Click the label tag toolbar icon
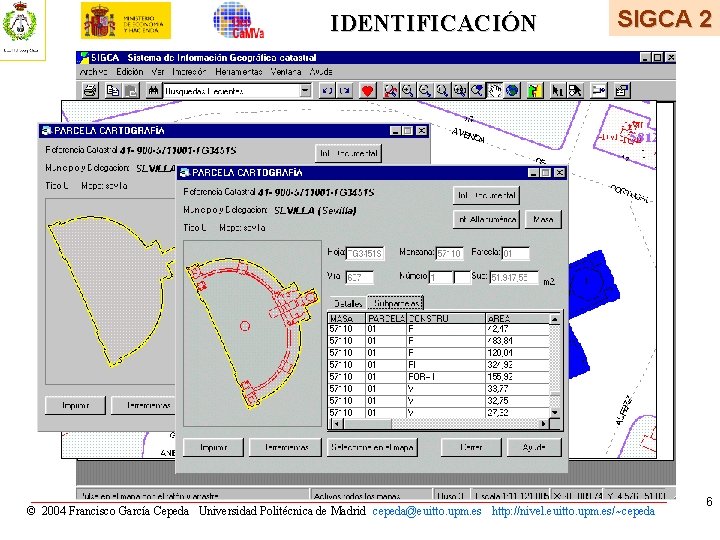This screenshot has height=540, width=720. click(x=598, y=90)
